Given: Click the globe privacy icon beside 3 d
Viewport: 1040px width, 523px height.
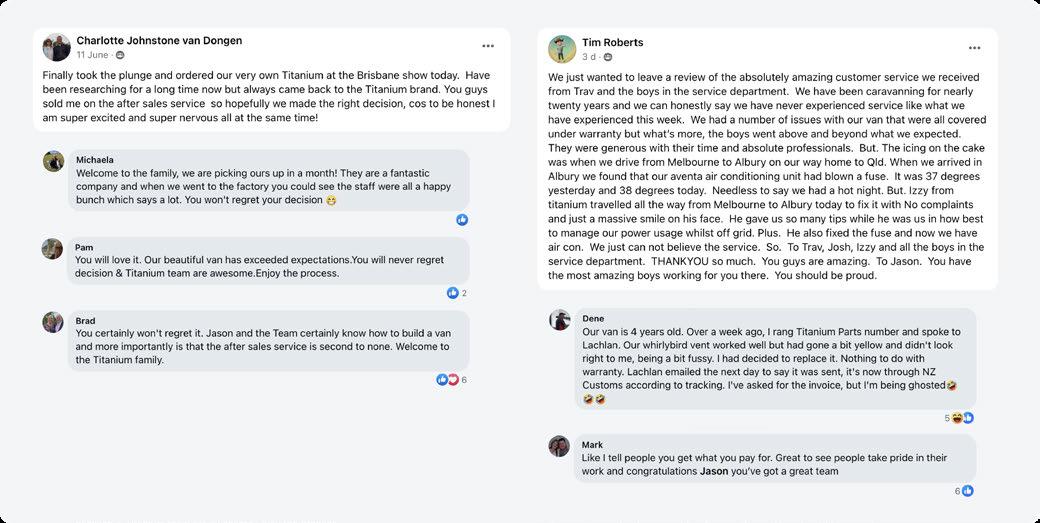Looking at the screenshot, I should (x=602, y=57).
